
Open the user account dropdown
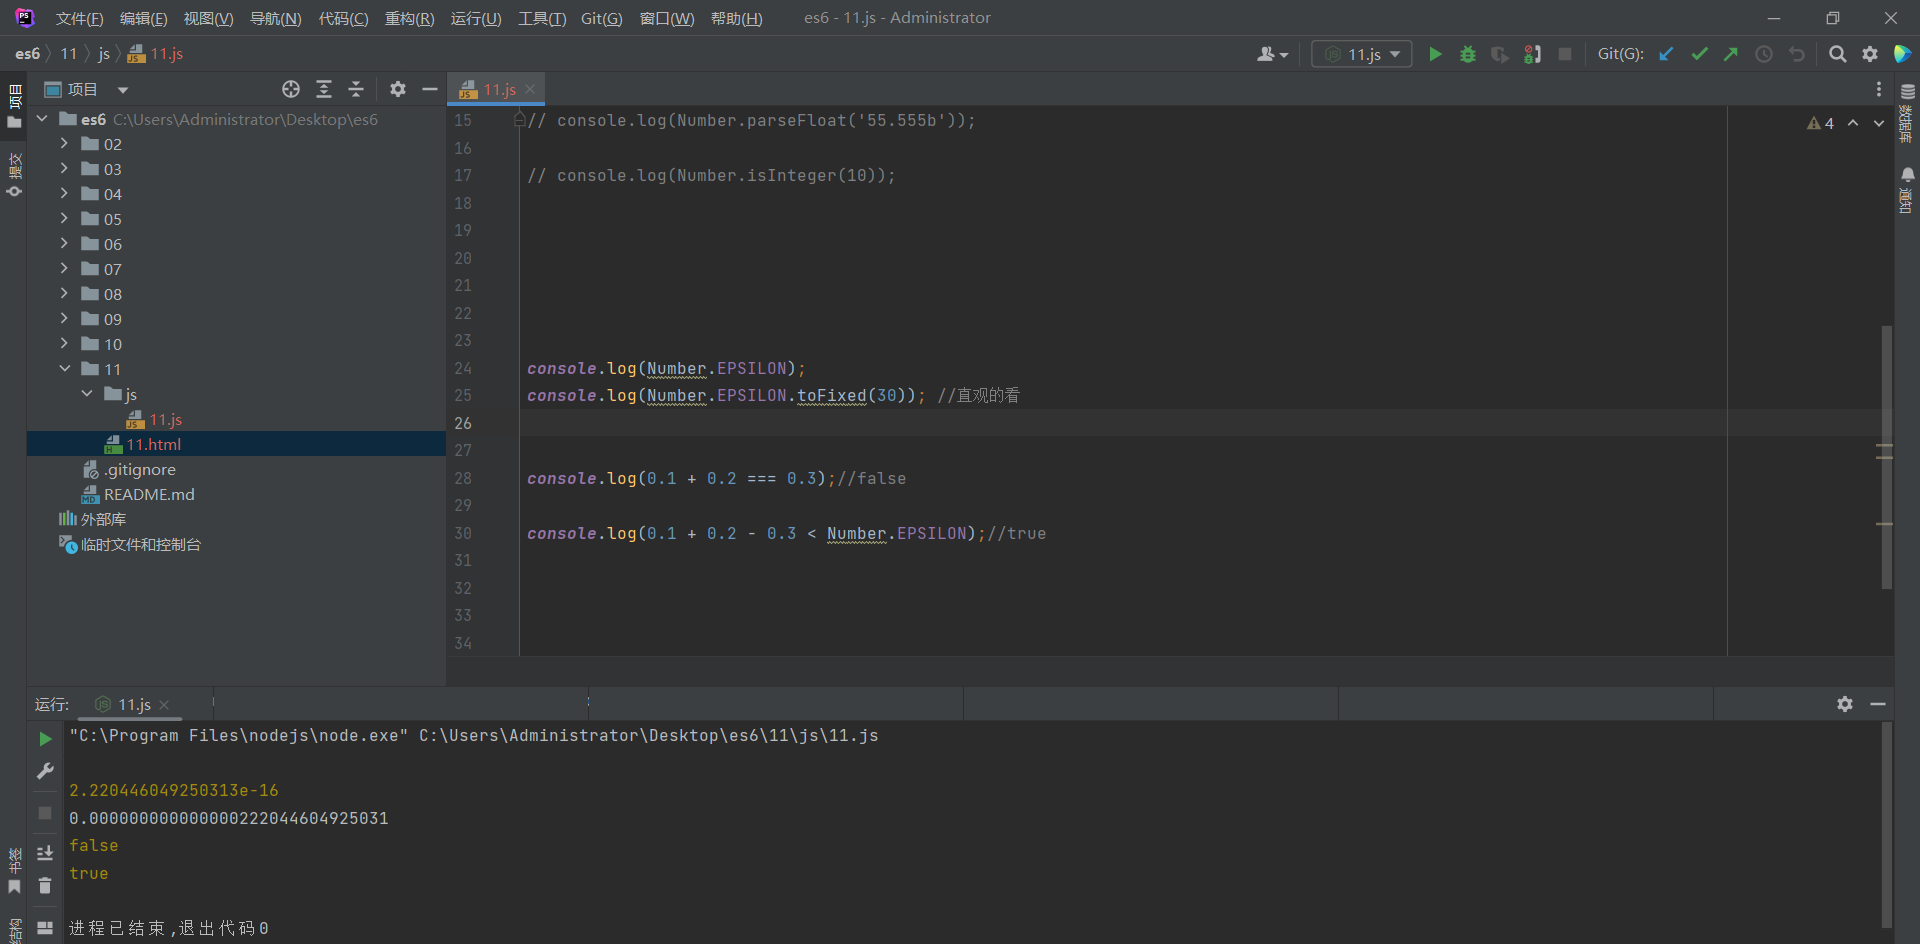click(x=1272, y=54)
